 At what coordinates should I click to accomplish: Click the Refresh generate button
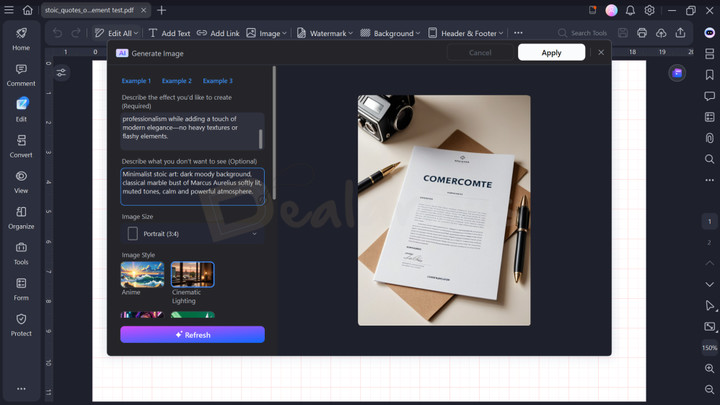click(192, 335)
